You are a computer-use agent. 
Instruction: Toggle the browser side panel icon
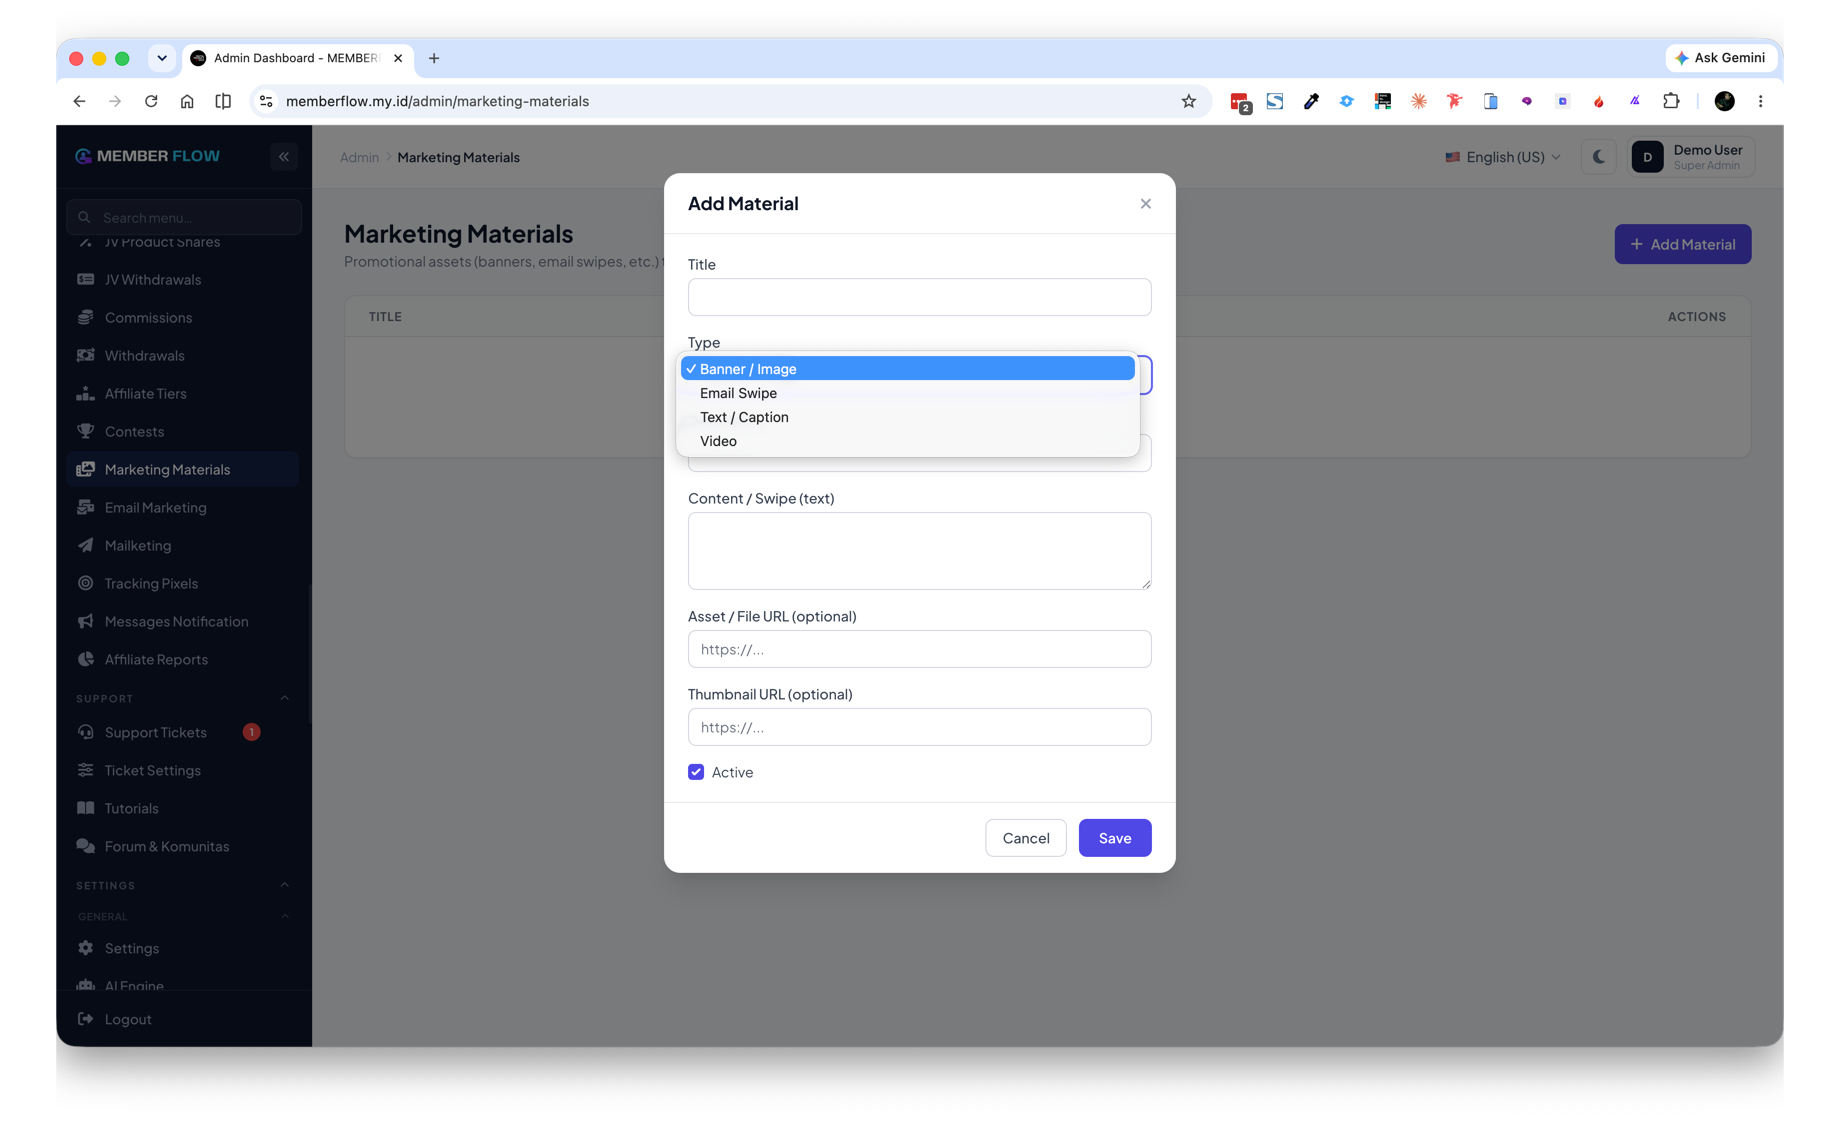[x=223, y=101]
